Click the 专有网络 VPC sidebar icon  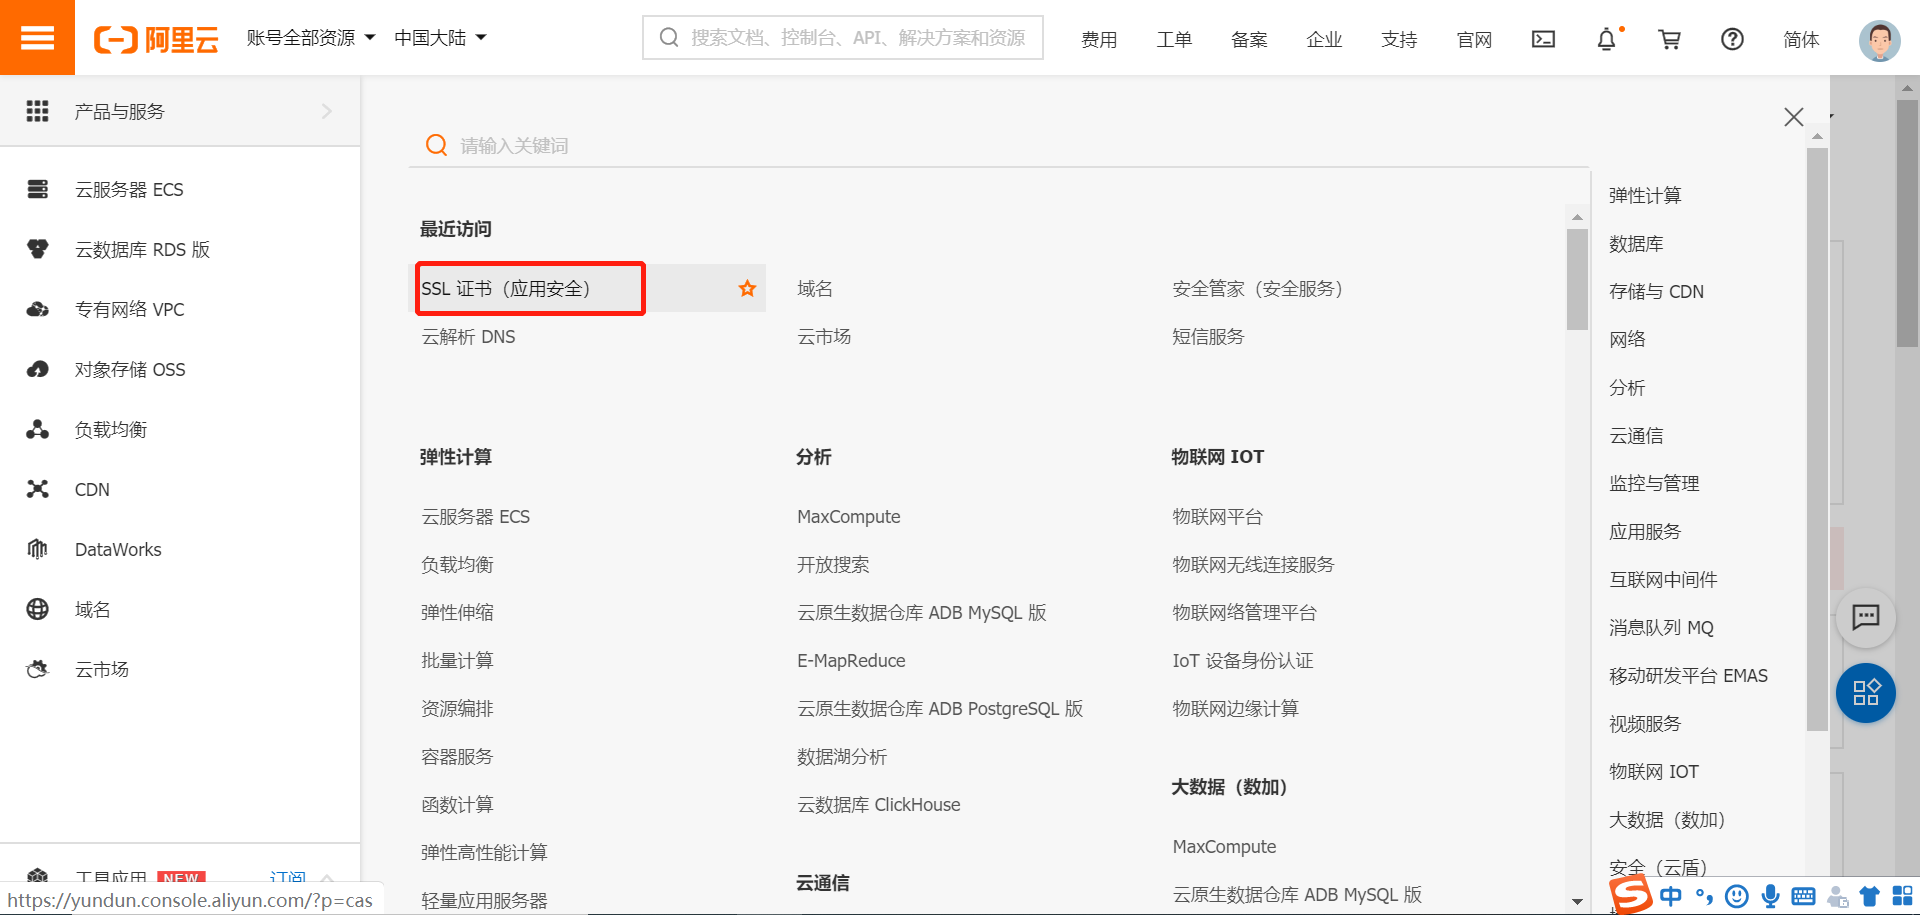(x=38, y=309)
